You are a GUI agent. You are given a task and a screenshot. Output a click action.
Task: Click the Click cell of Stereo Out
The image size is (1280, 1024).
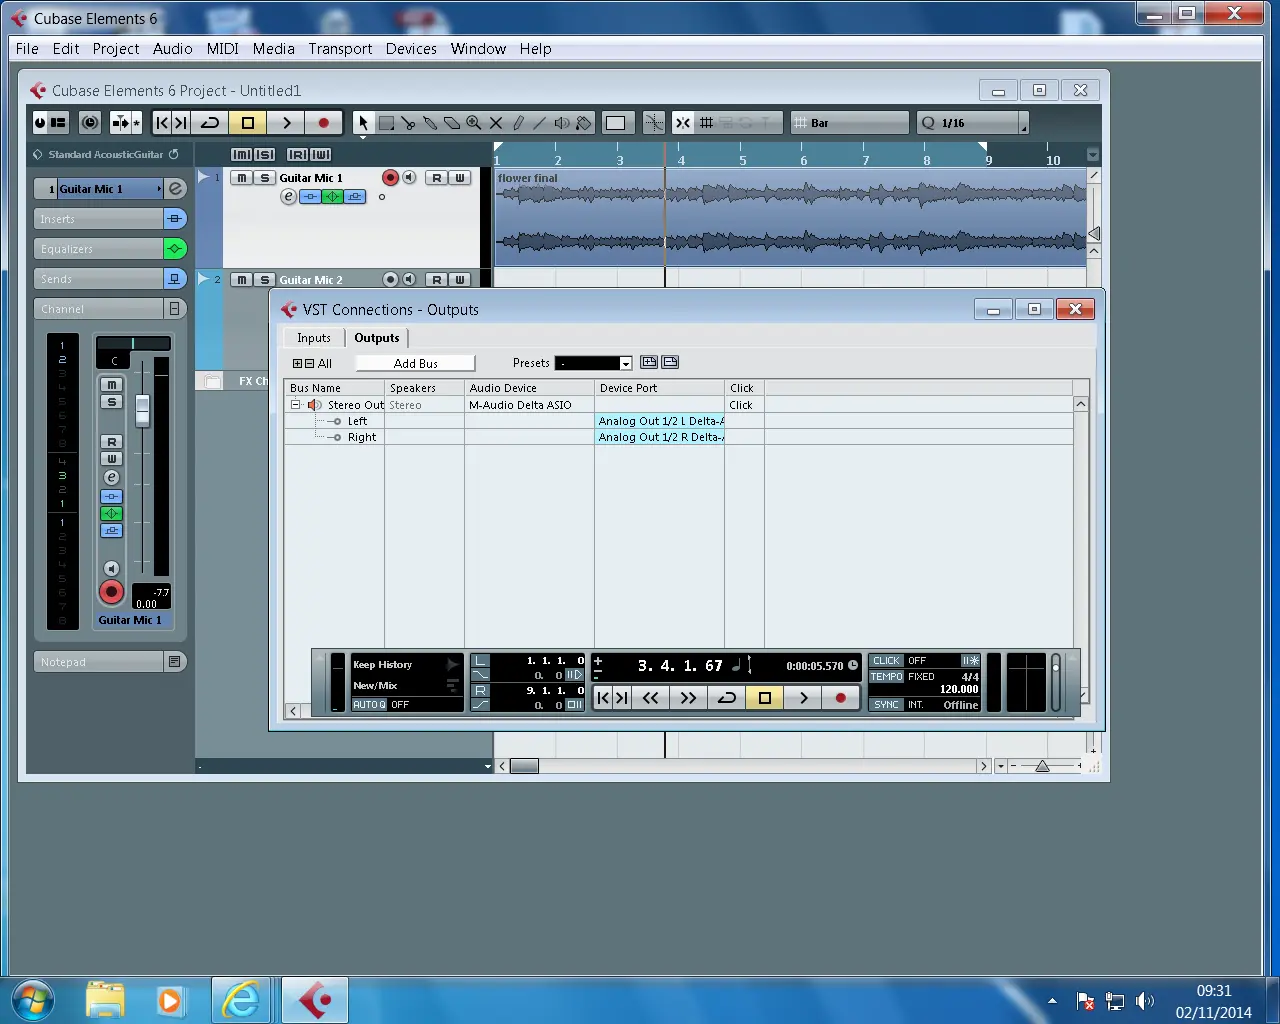(744, 405)
